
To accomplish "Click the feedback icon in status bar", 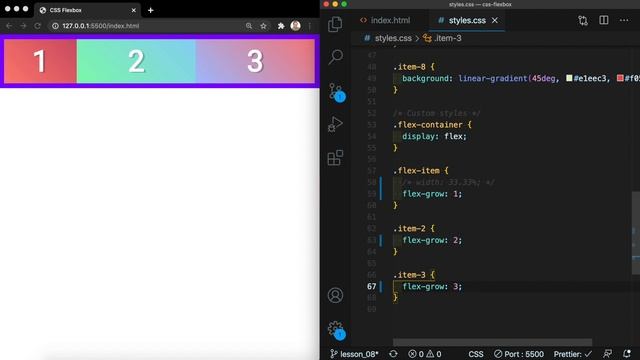I will (x=608, y=354).
